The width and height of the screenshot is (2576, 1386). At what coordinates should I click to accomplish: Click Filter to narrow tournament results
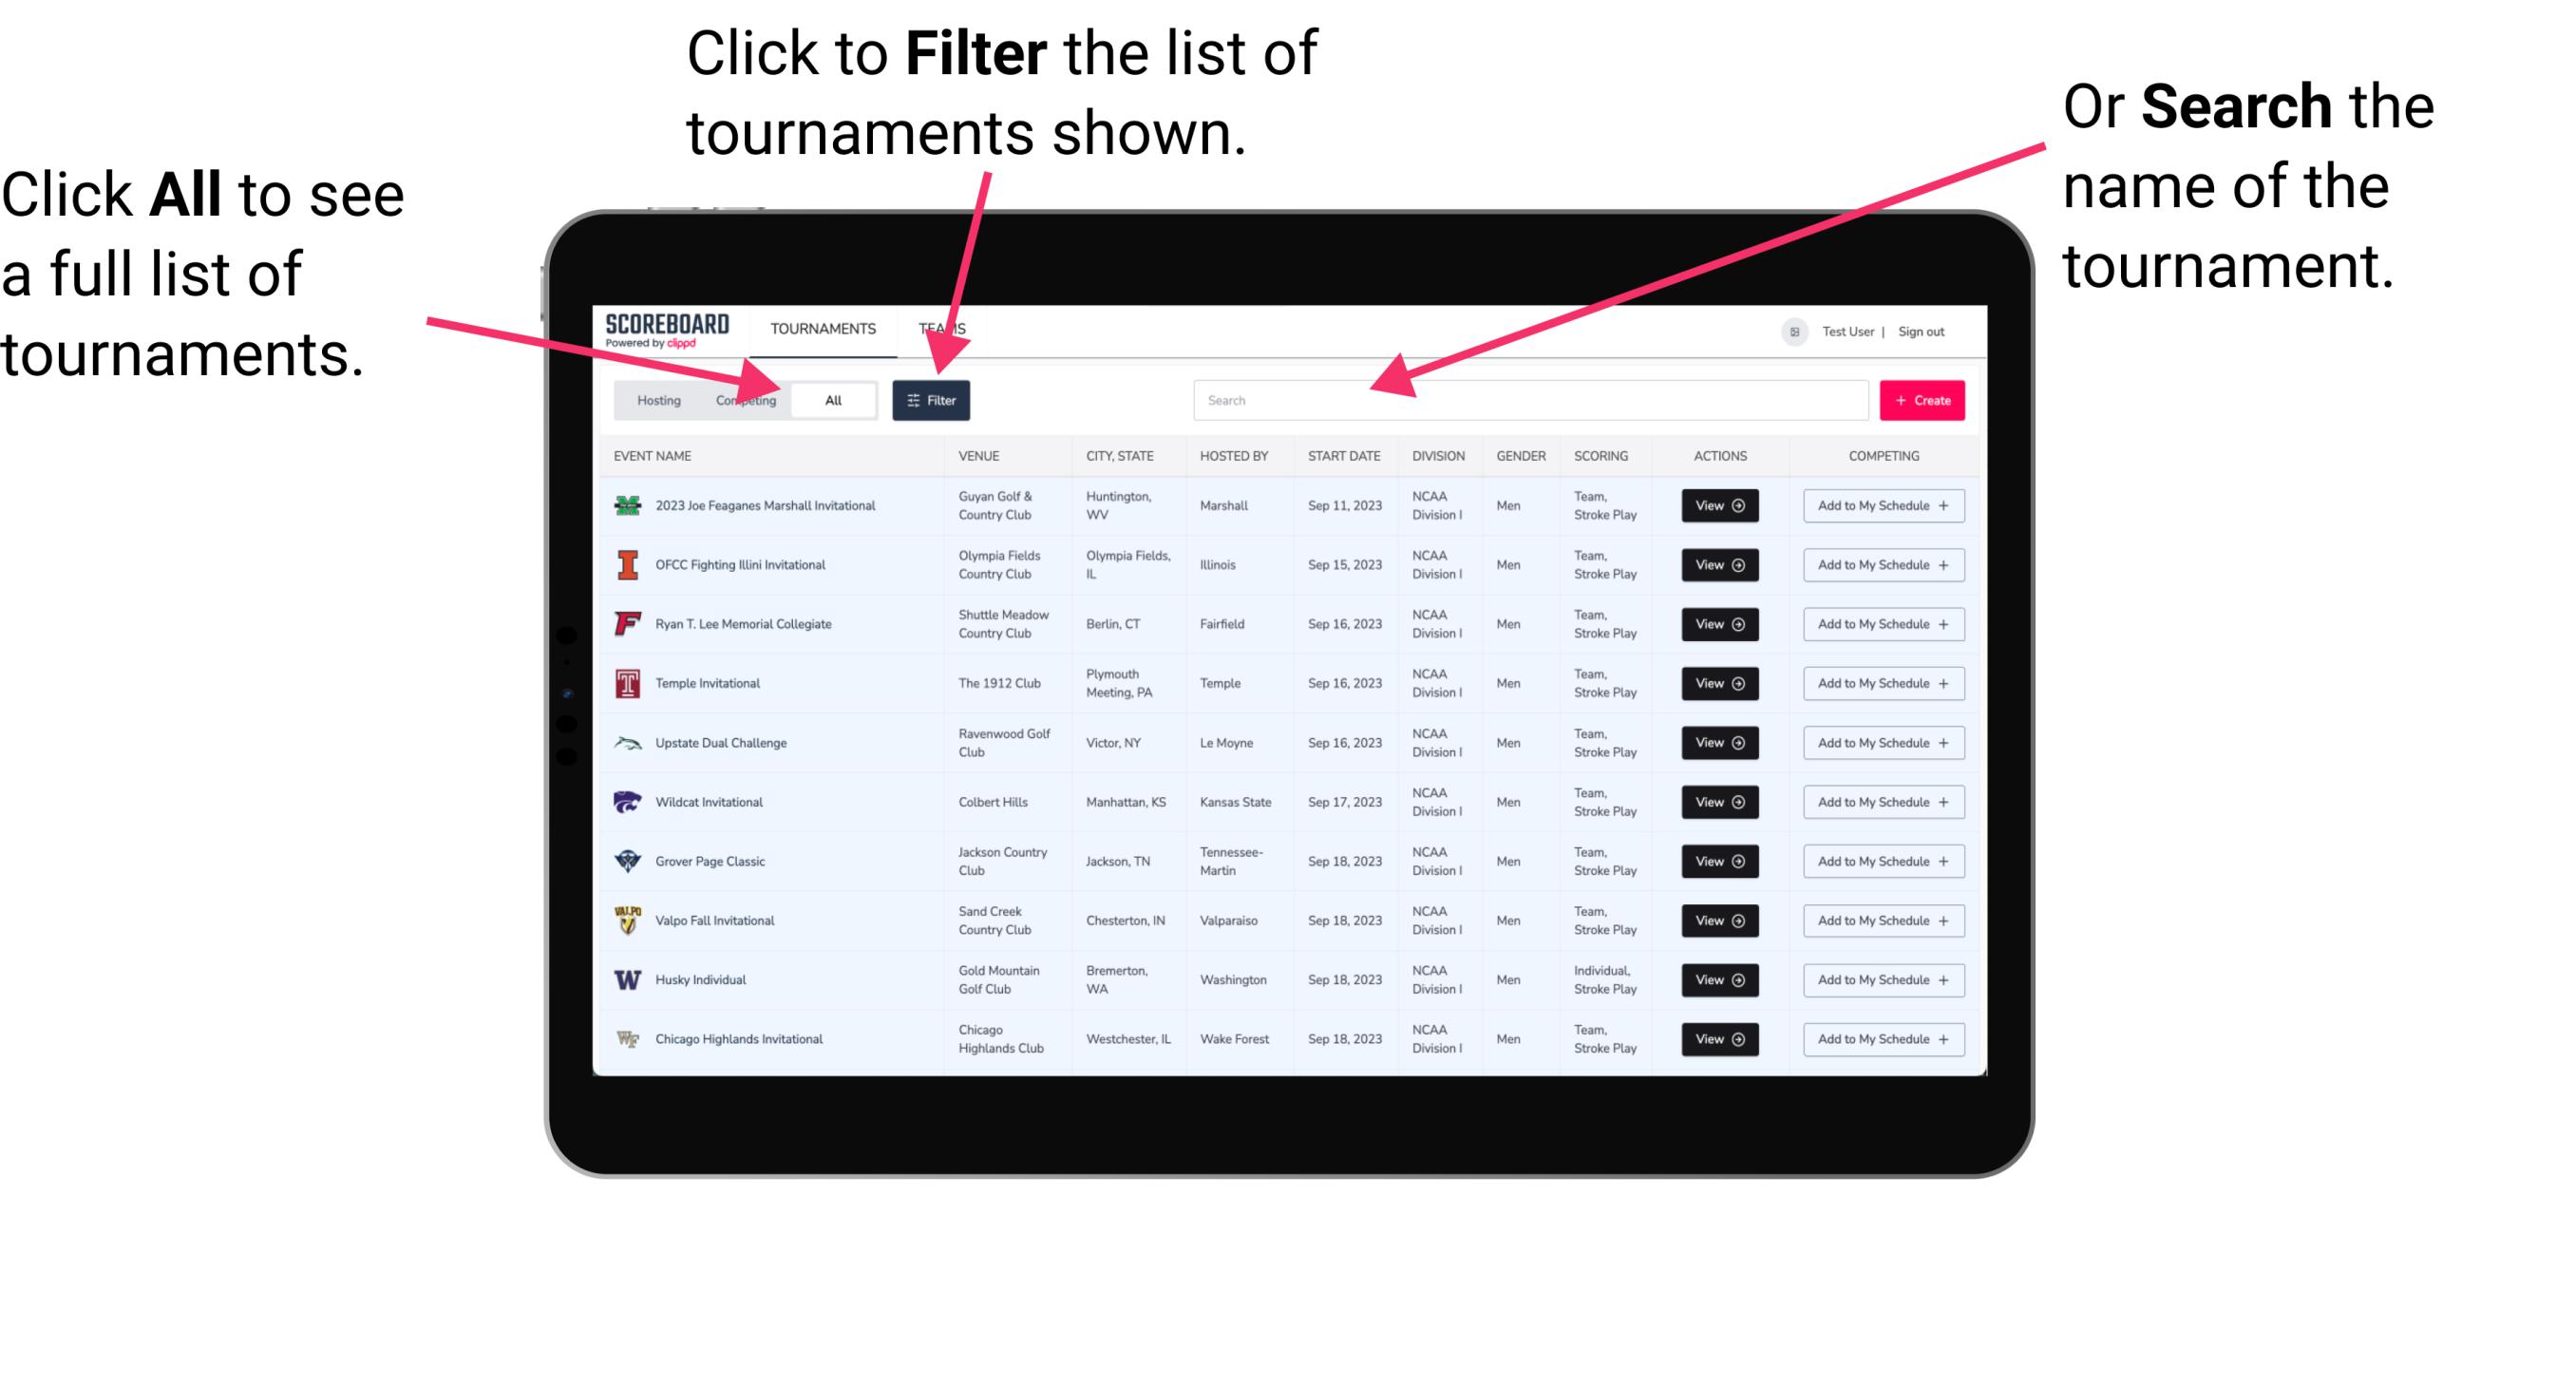(930, 399)
